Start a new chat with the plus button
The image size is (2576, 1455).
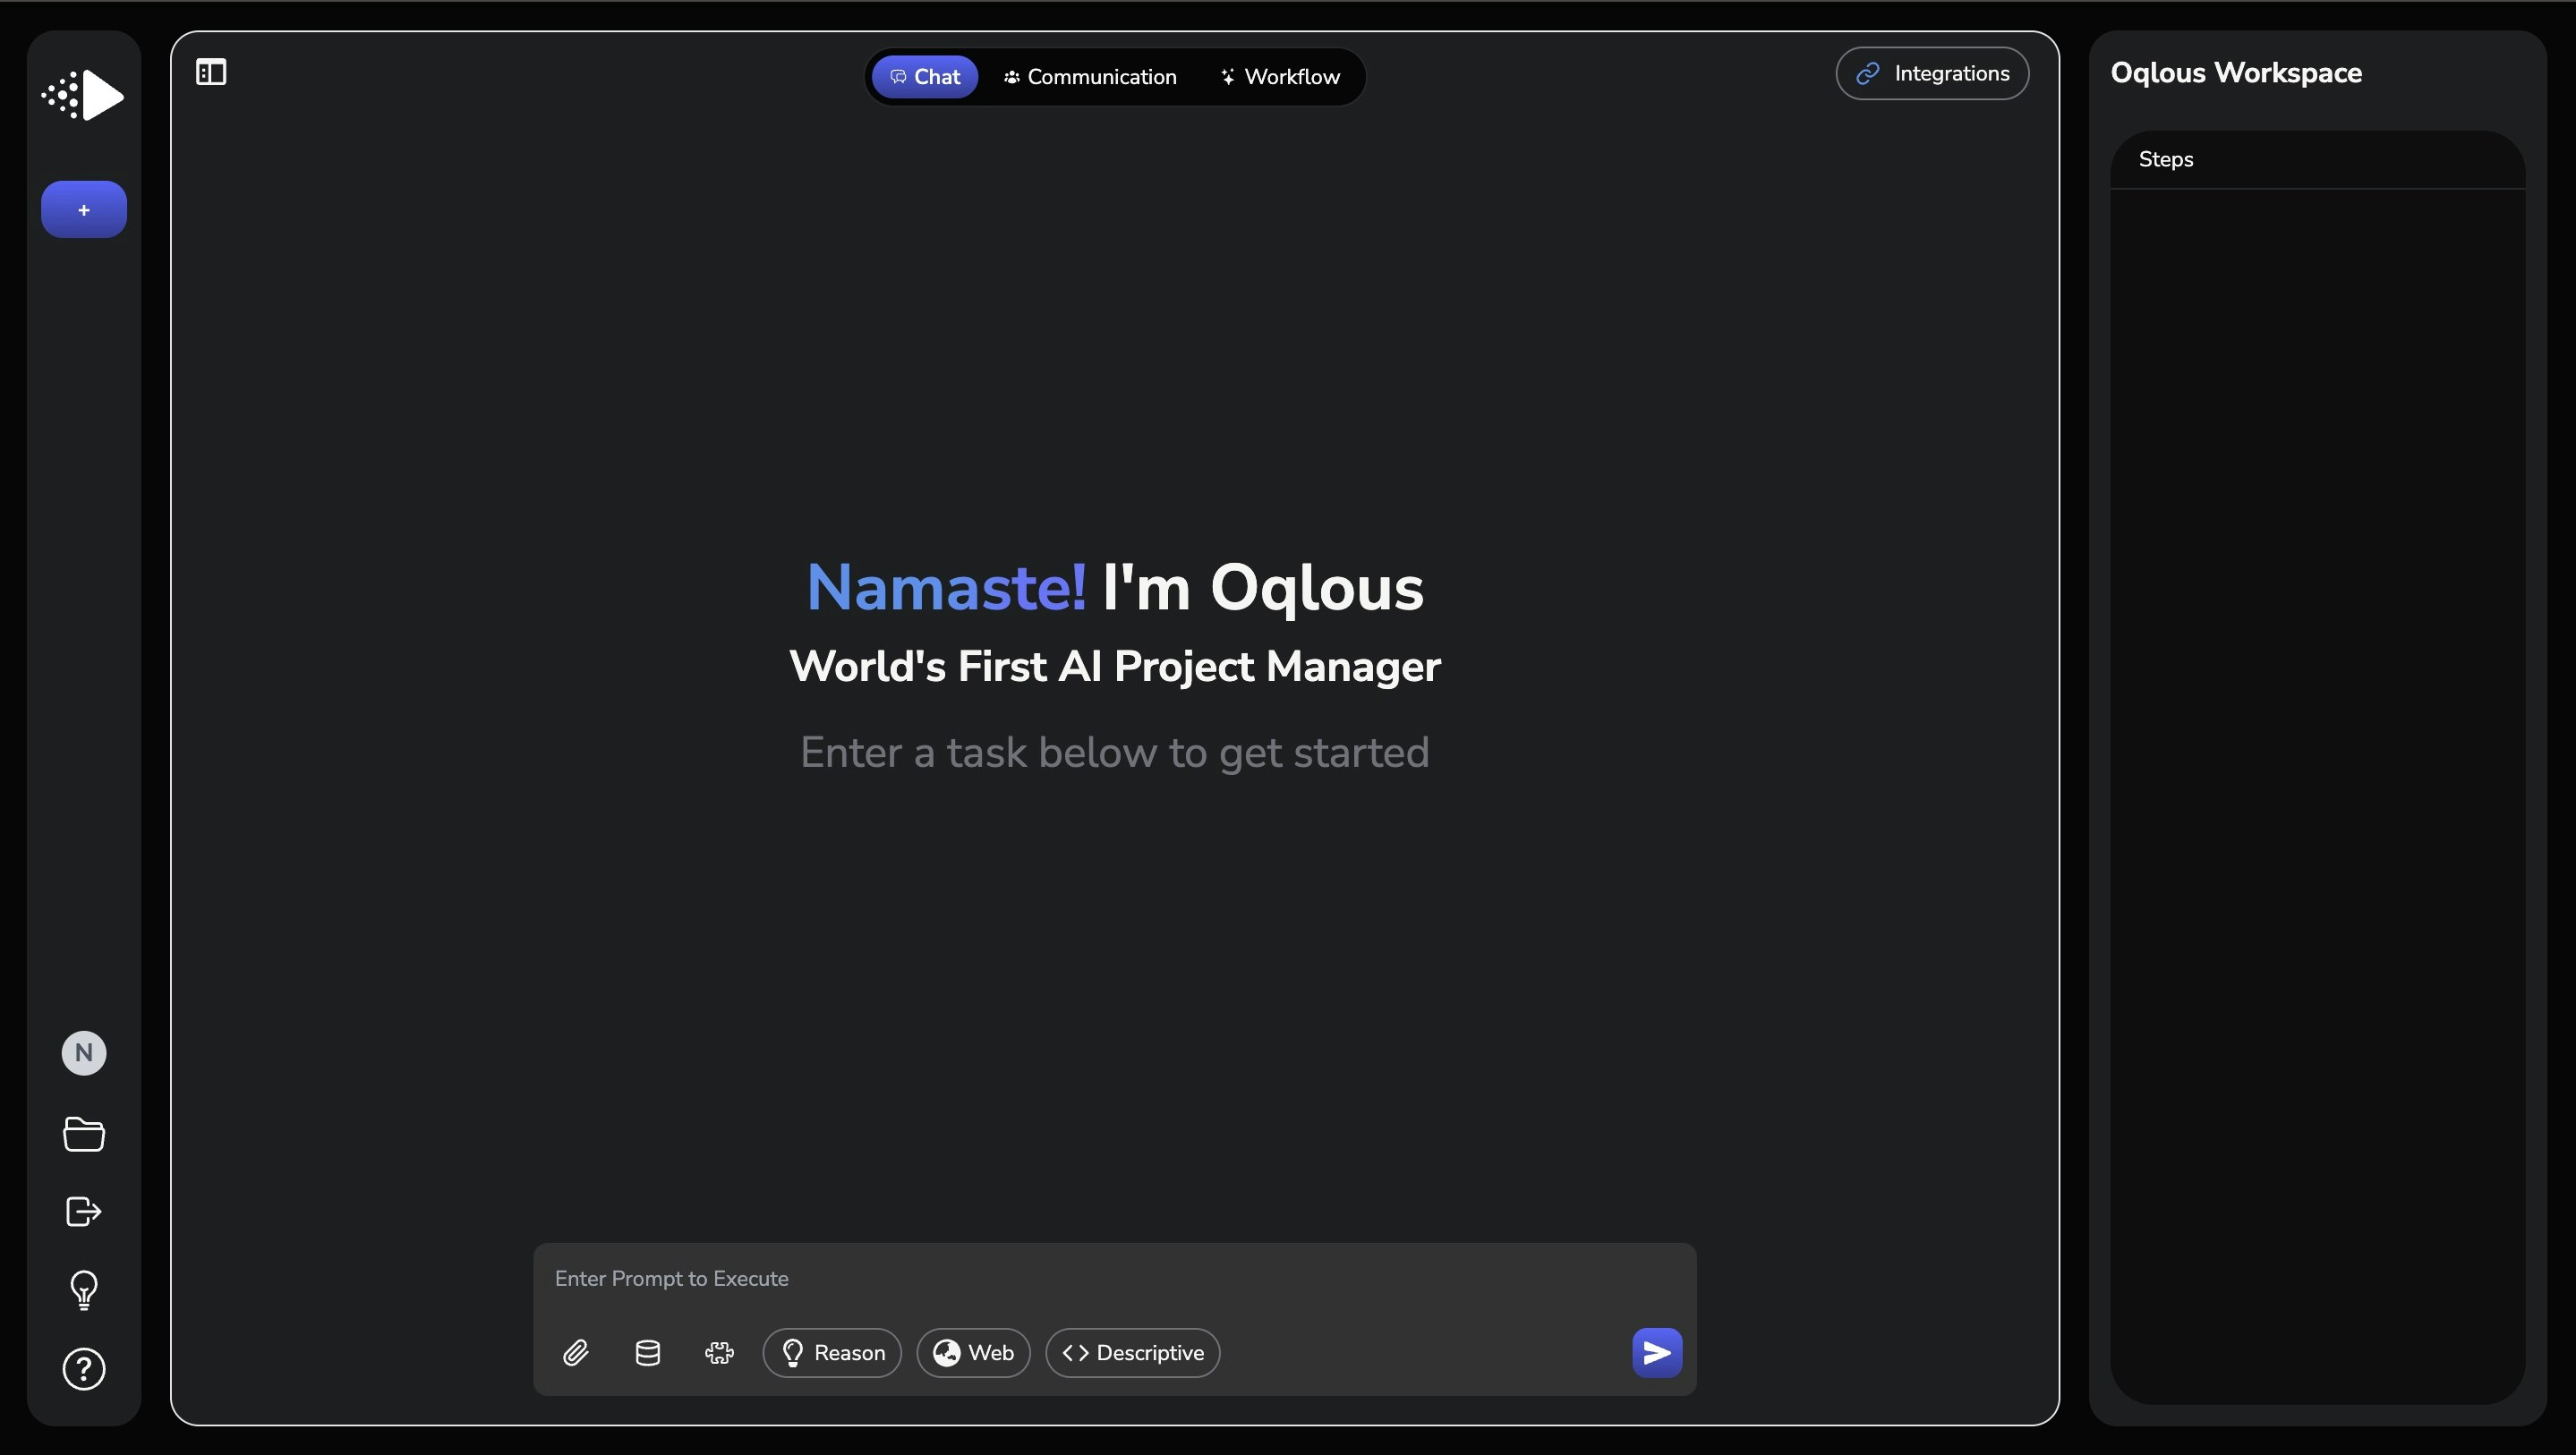click(x=84, y=209)
